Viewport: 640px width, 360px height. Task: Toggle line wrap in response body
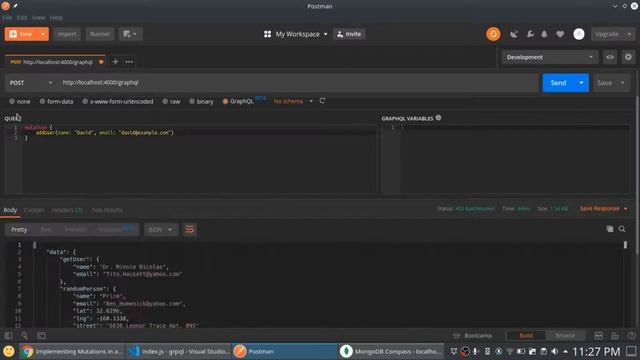click(190, 229)
